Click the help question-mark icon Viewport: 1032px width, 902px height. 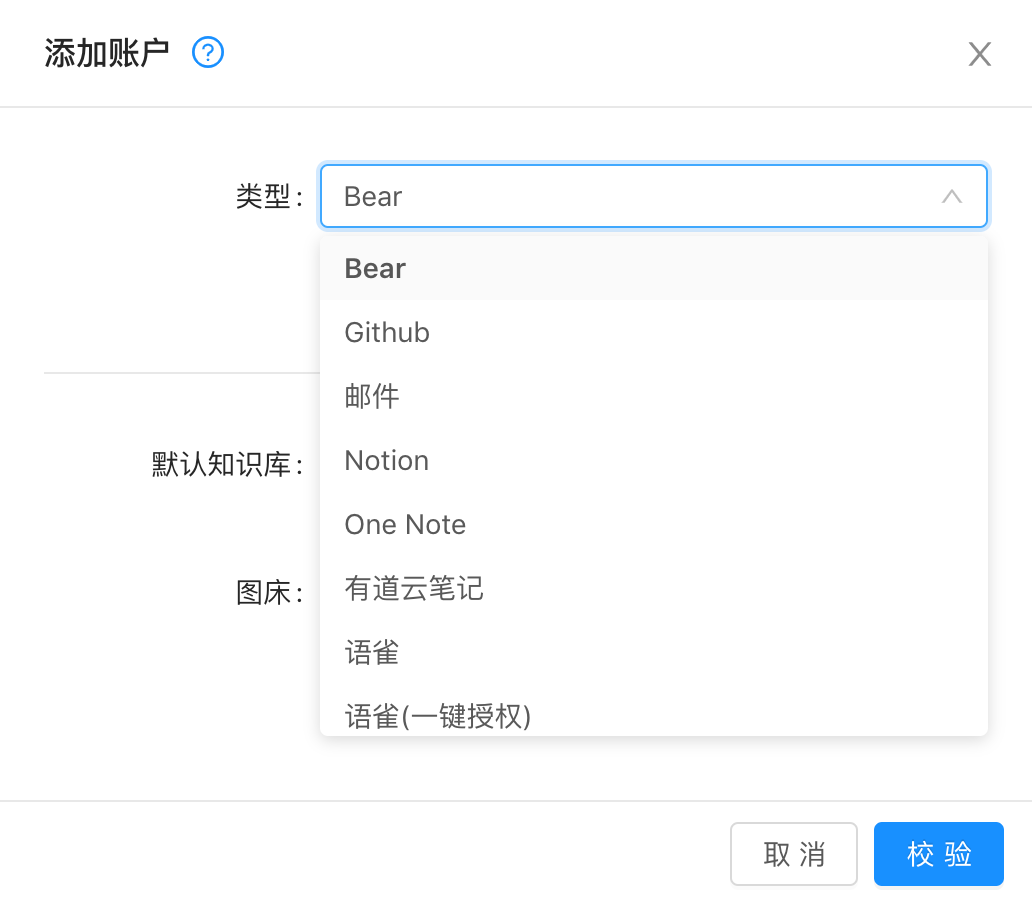(208, 53)
